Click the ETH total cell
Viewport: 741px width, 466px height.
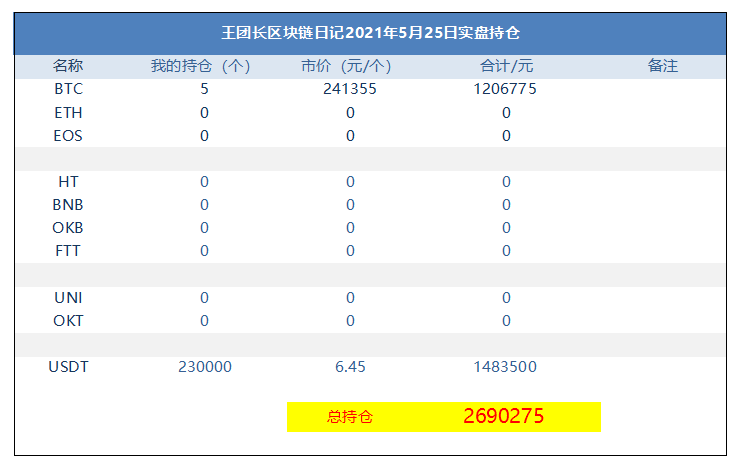click(x=506, y=112)
